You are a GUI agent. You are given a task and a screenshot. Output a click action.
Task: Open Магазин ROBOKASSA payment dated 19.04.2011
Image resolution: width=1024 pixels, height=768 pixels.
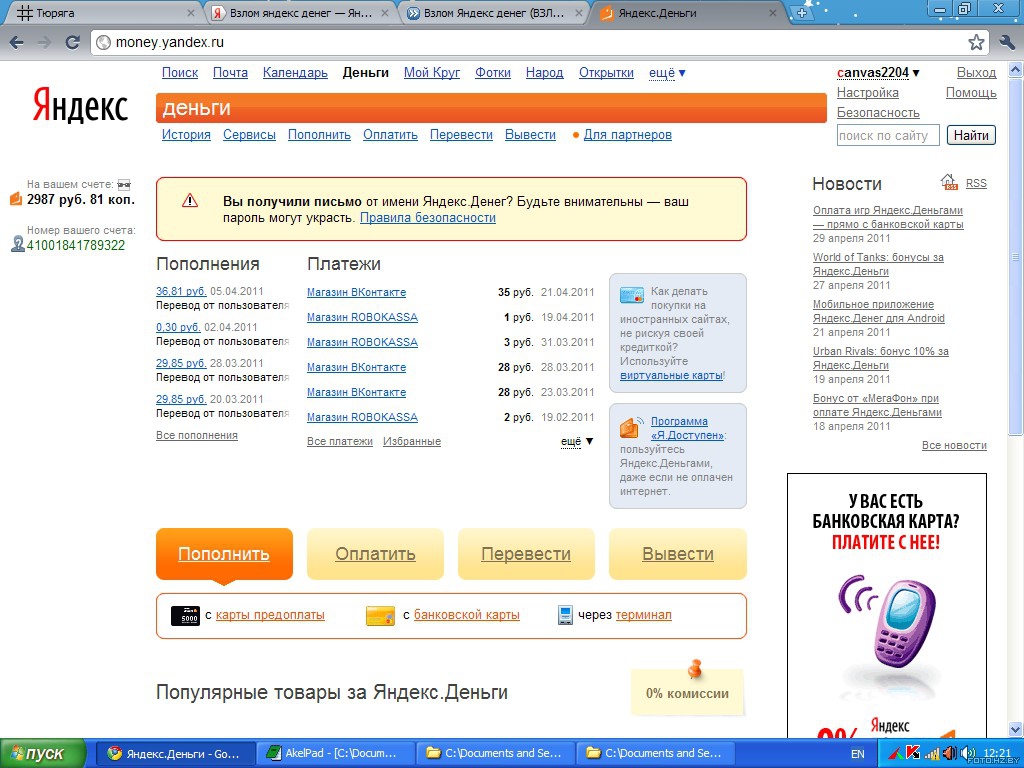click(x=362, y=317)
